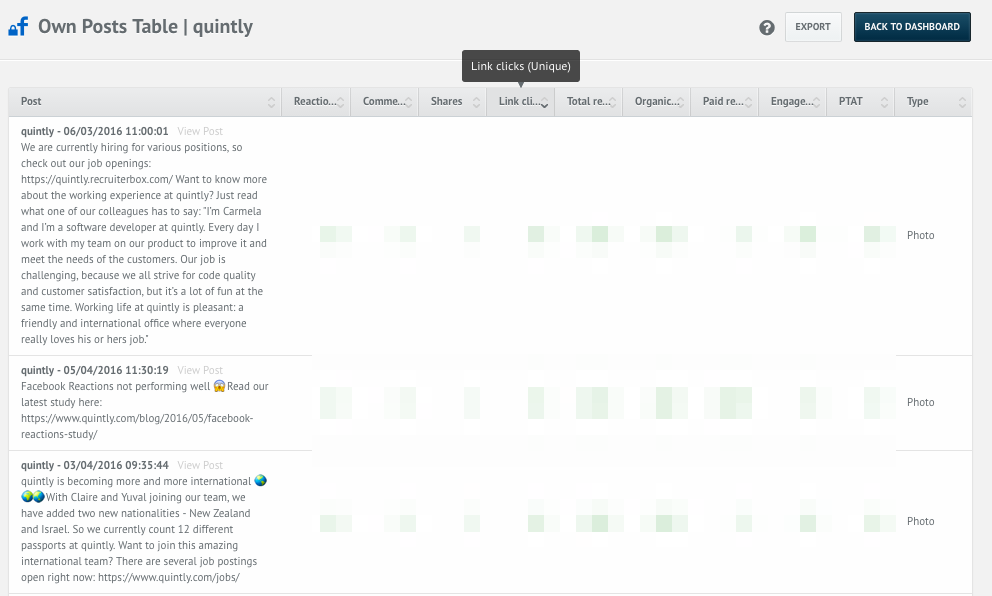Go back via Back to Dashboard button

912,27
